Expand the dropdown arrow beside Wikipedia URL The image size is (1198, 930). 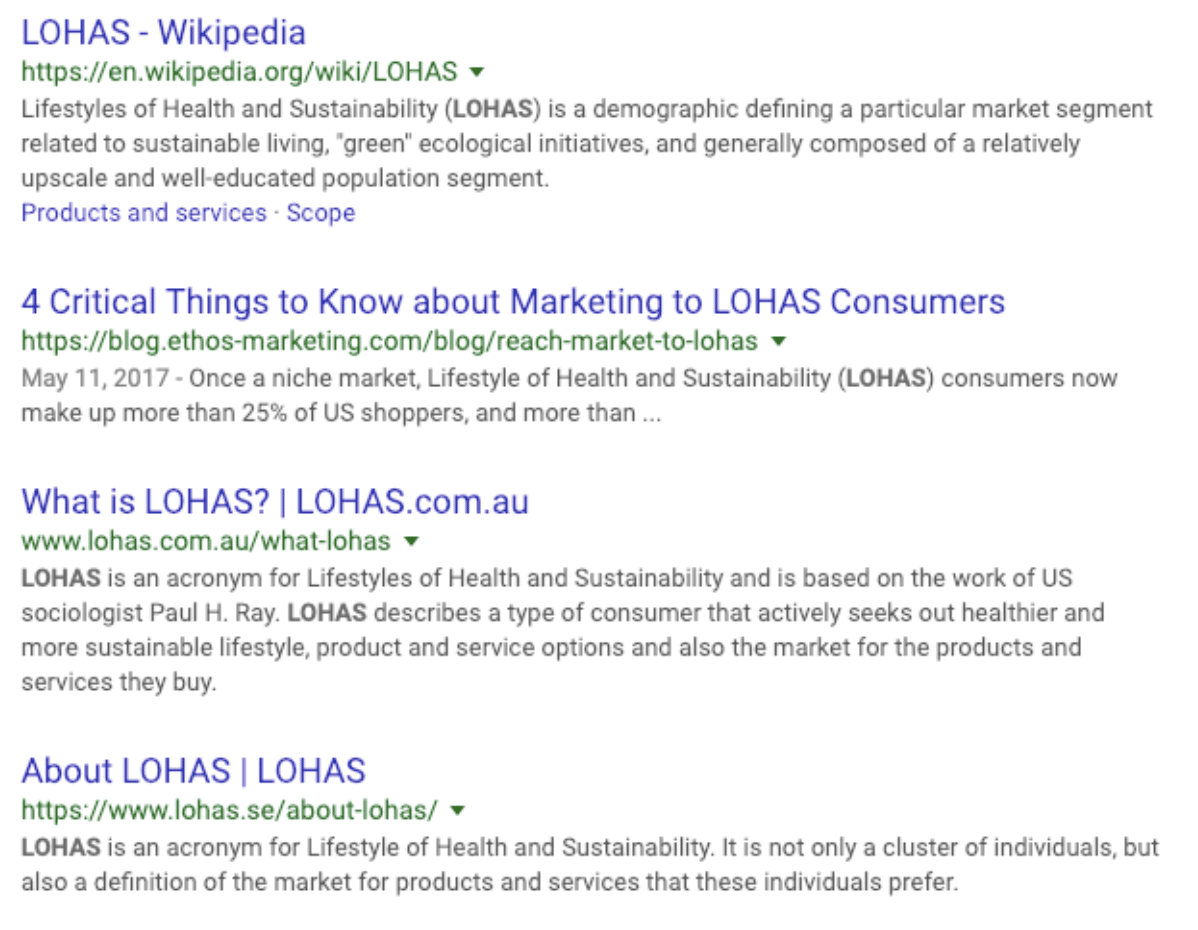(x=477, y=72)
